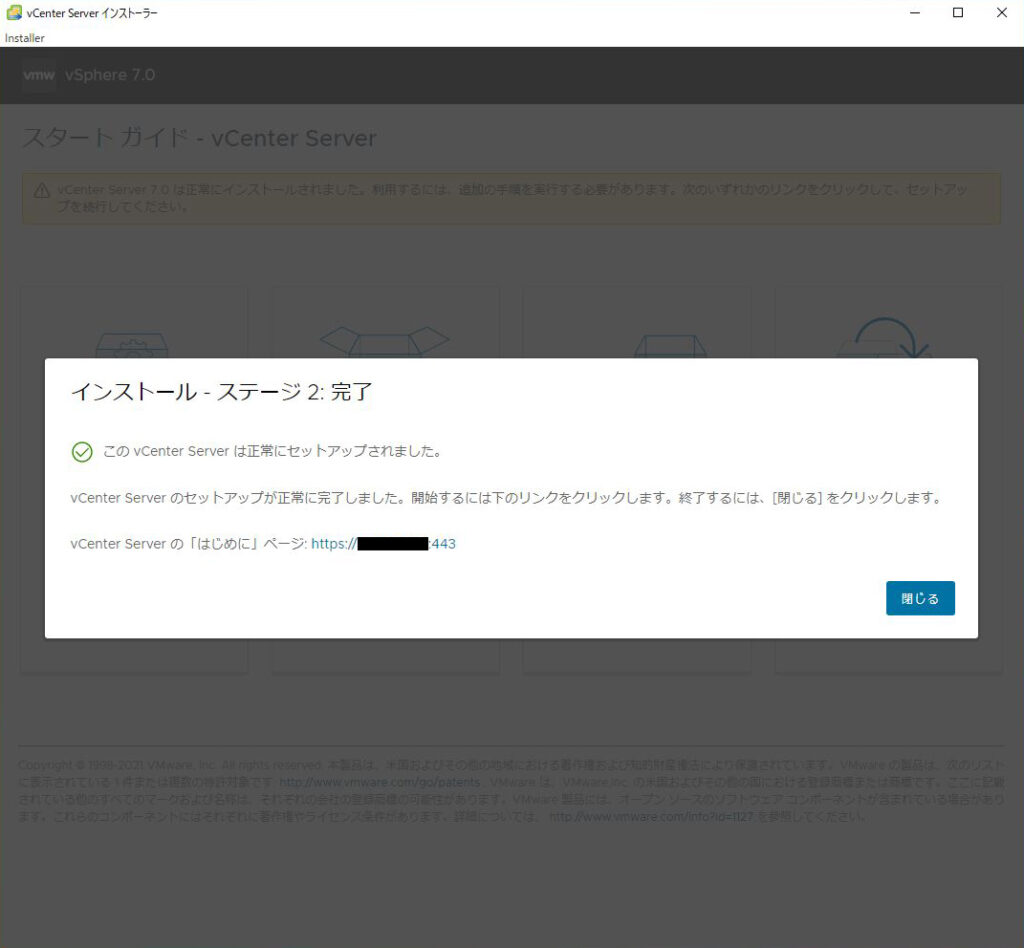Maximize the vCenter Server installer window
Screen dimensions: 1024x948
click(958, 12)
